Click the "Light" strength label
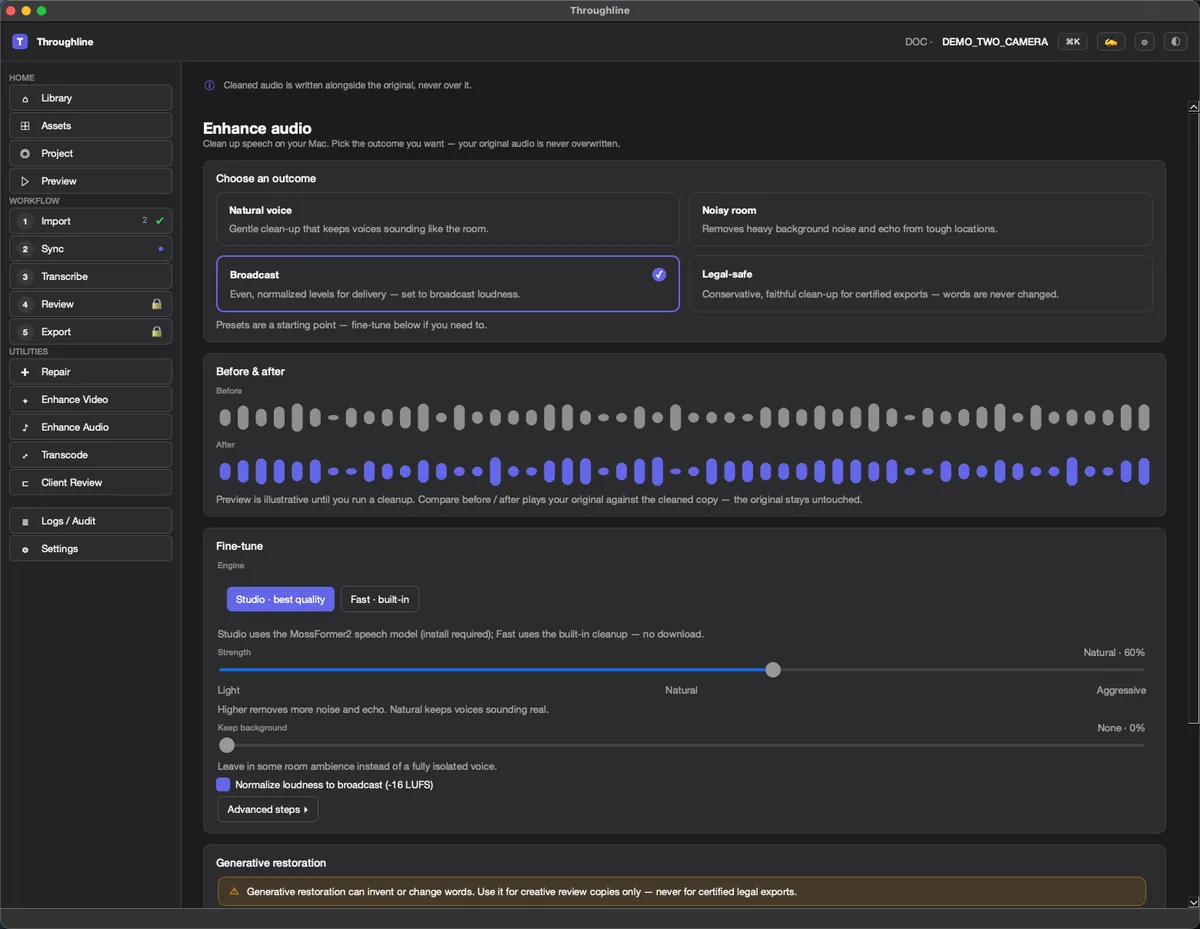The image size is (1200, 929). (x=229, y=690)
